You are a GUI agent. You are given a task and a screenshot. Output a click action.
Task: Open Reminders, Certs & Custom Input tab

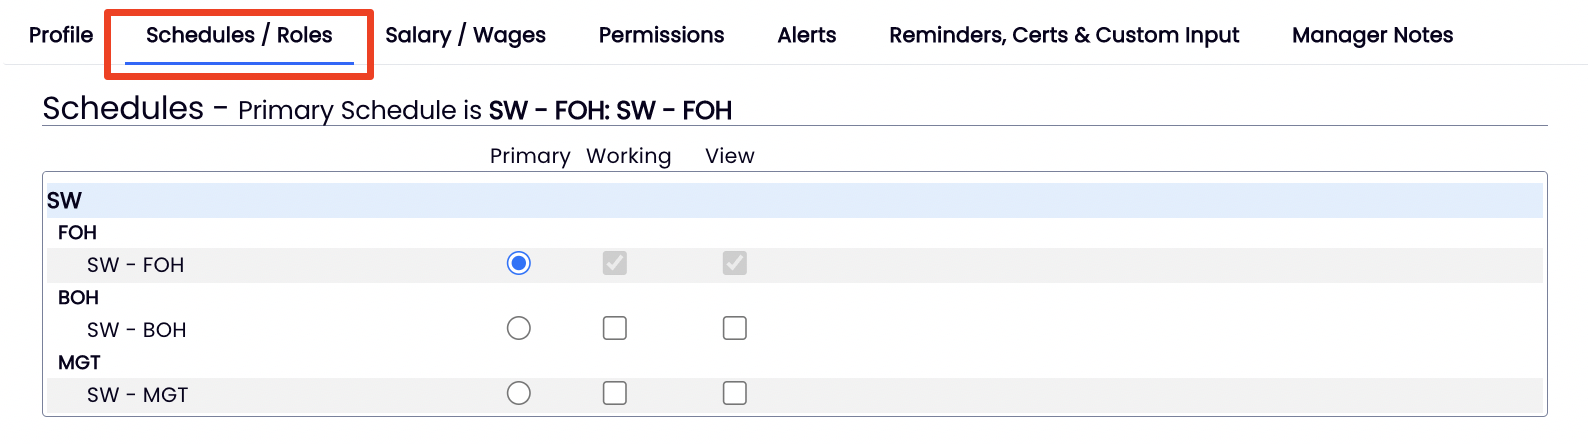pyautogui.click(x=1064, y=35)
